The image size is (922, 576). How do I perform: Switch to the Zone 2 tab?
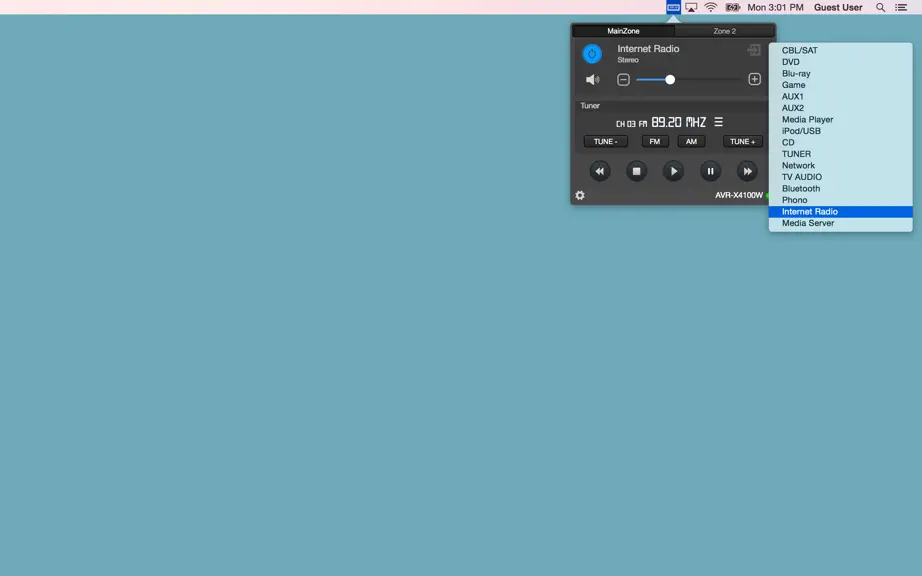[x=724, y=31]
